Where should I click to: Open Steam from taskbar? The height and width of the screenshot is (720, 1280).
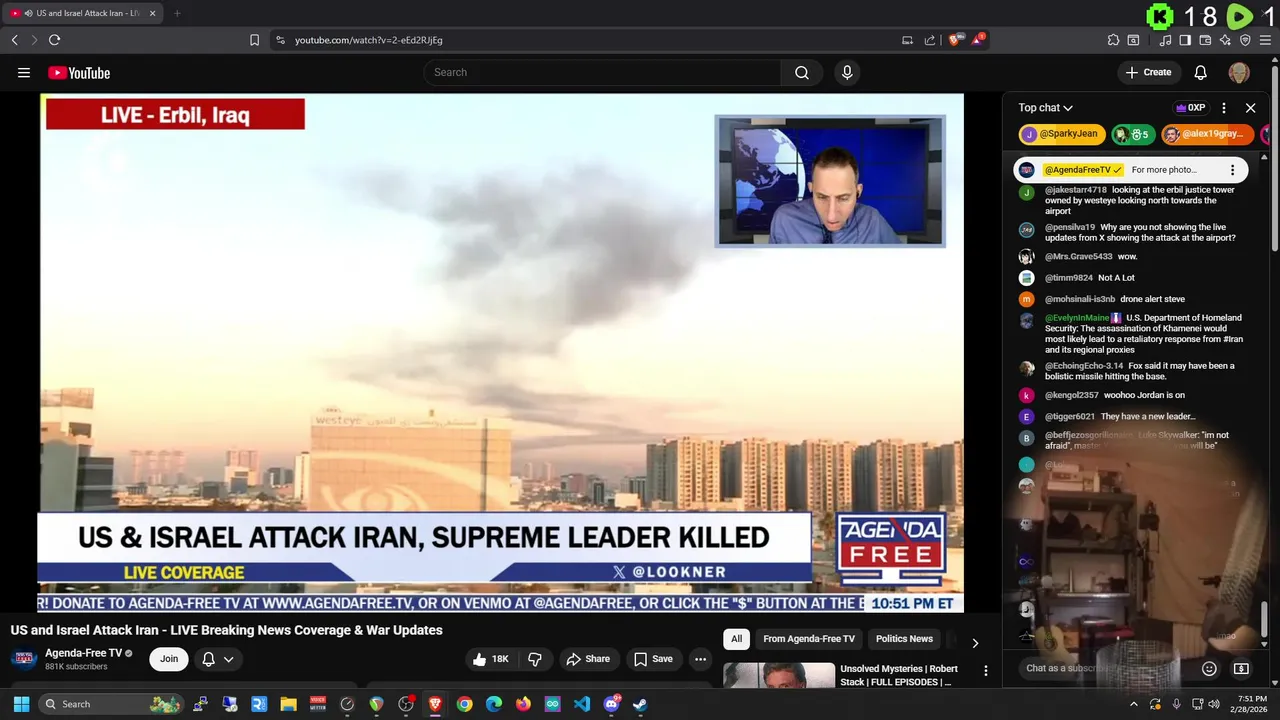click(x=640, y=704)
